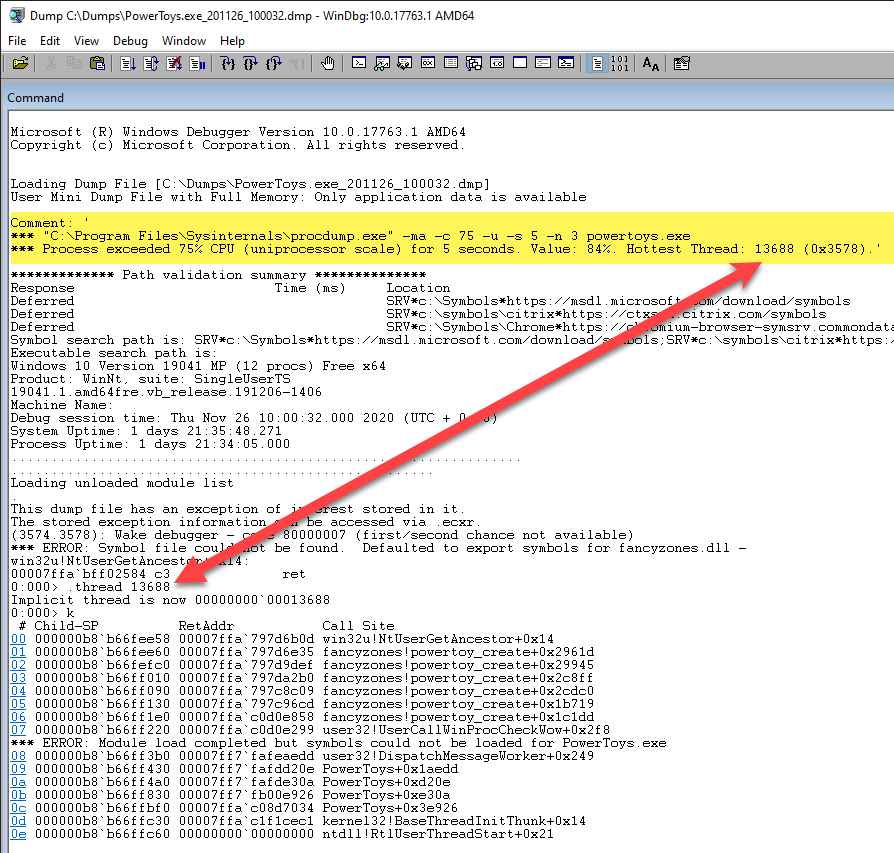Click stack frame link 01
The image size is (894, 853).
click(18, 652)
